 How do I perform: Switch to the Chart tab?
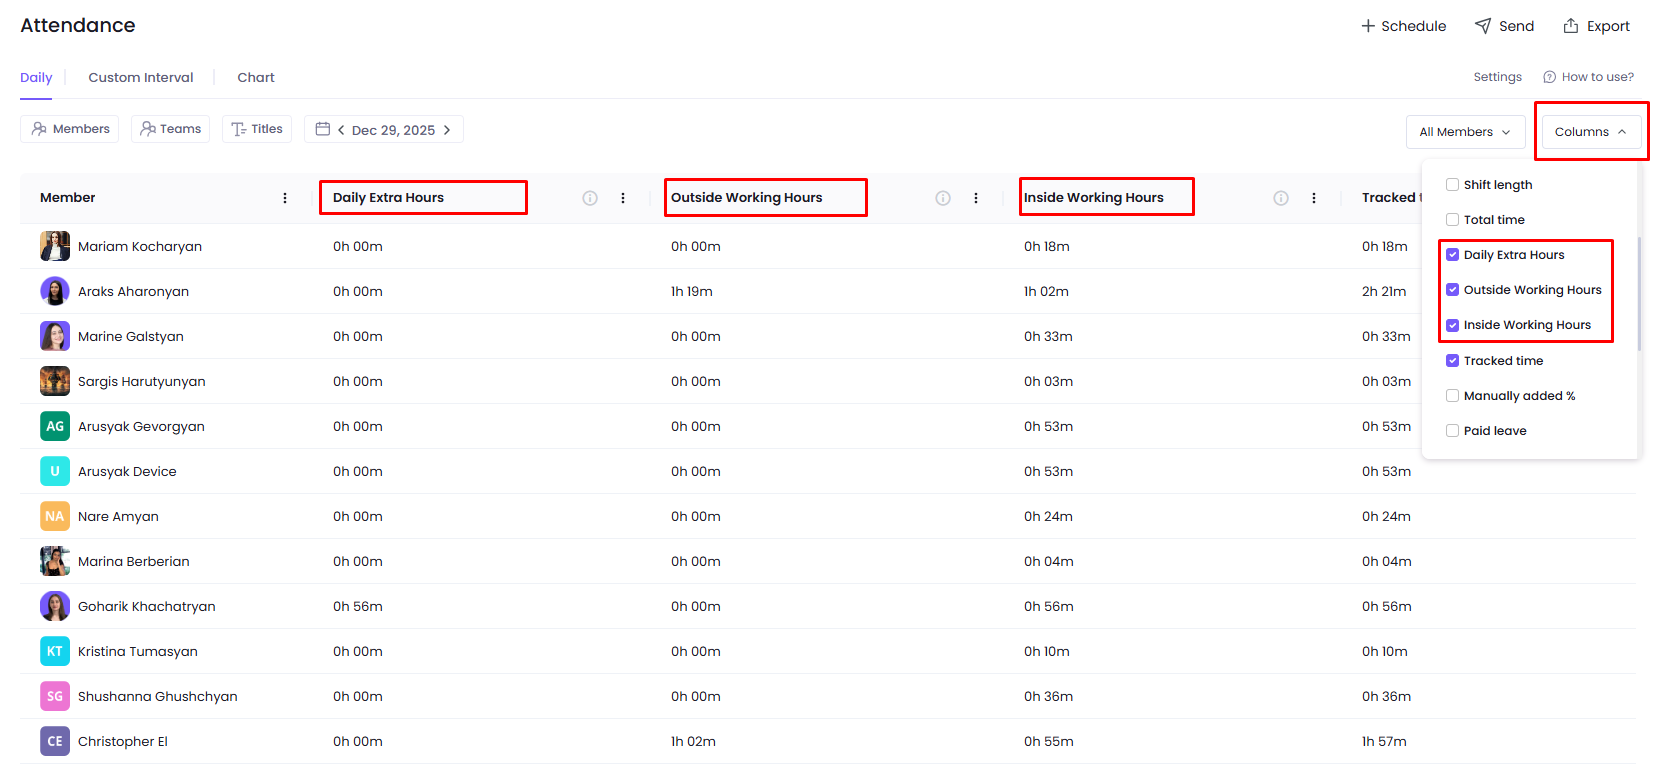point(255,78)
